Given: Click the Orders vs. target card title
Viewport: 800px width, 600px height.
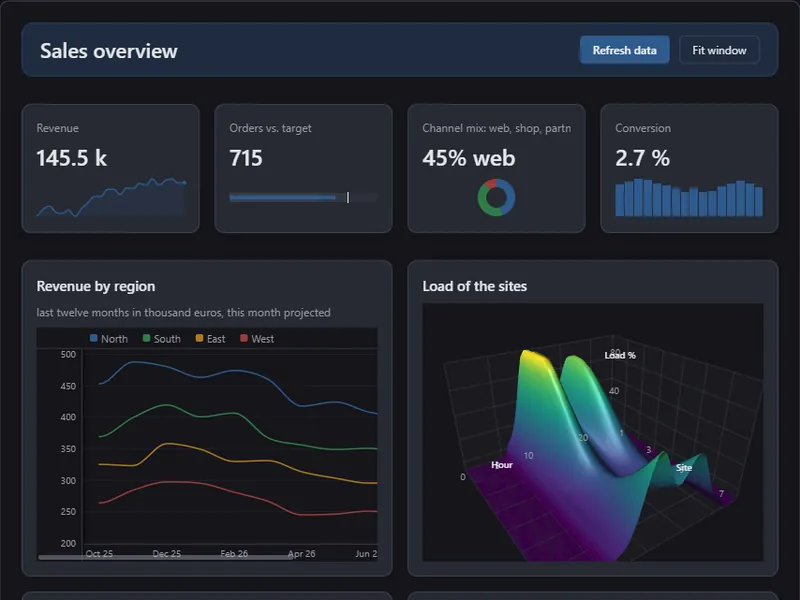Looking at the screenshot, I should (270, 128).
